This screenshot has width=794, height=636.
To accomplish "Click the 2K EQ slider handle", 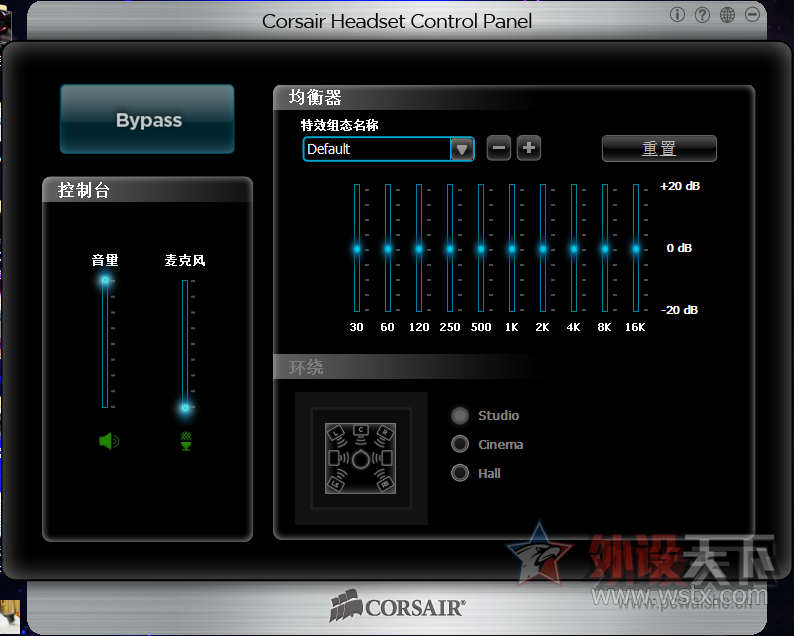I will [x=543, y=249].
